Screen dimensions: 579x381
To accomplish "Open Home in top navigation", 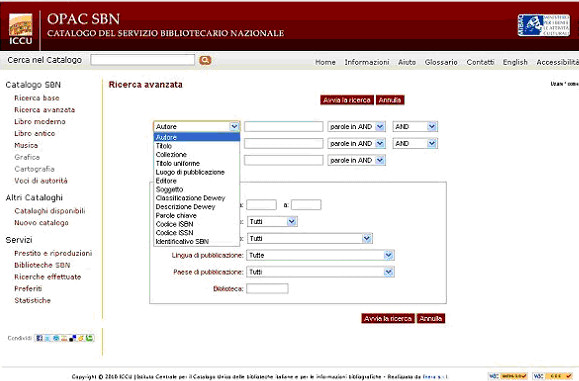I will pos(325,62).
